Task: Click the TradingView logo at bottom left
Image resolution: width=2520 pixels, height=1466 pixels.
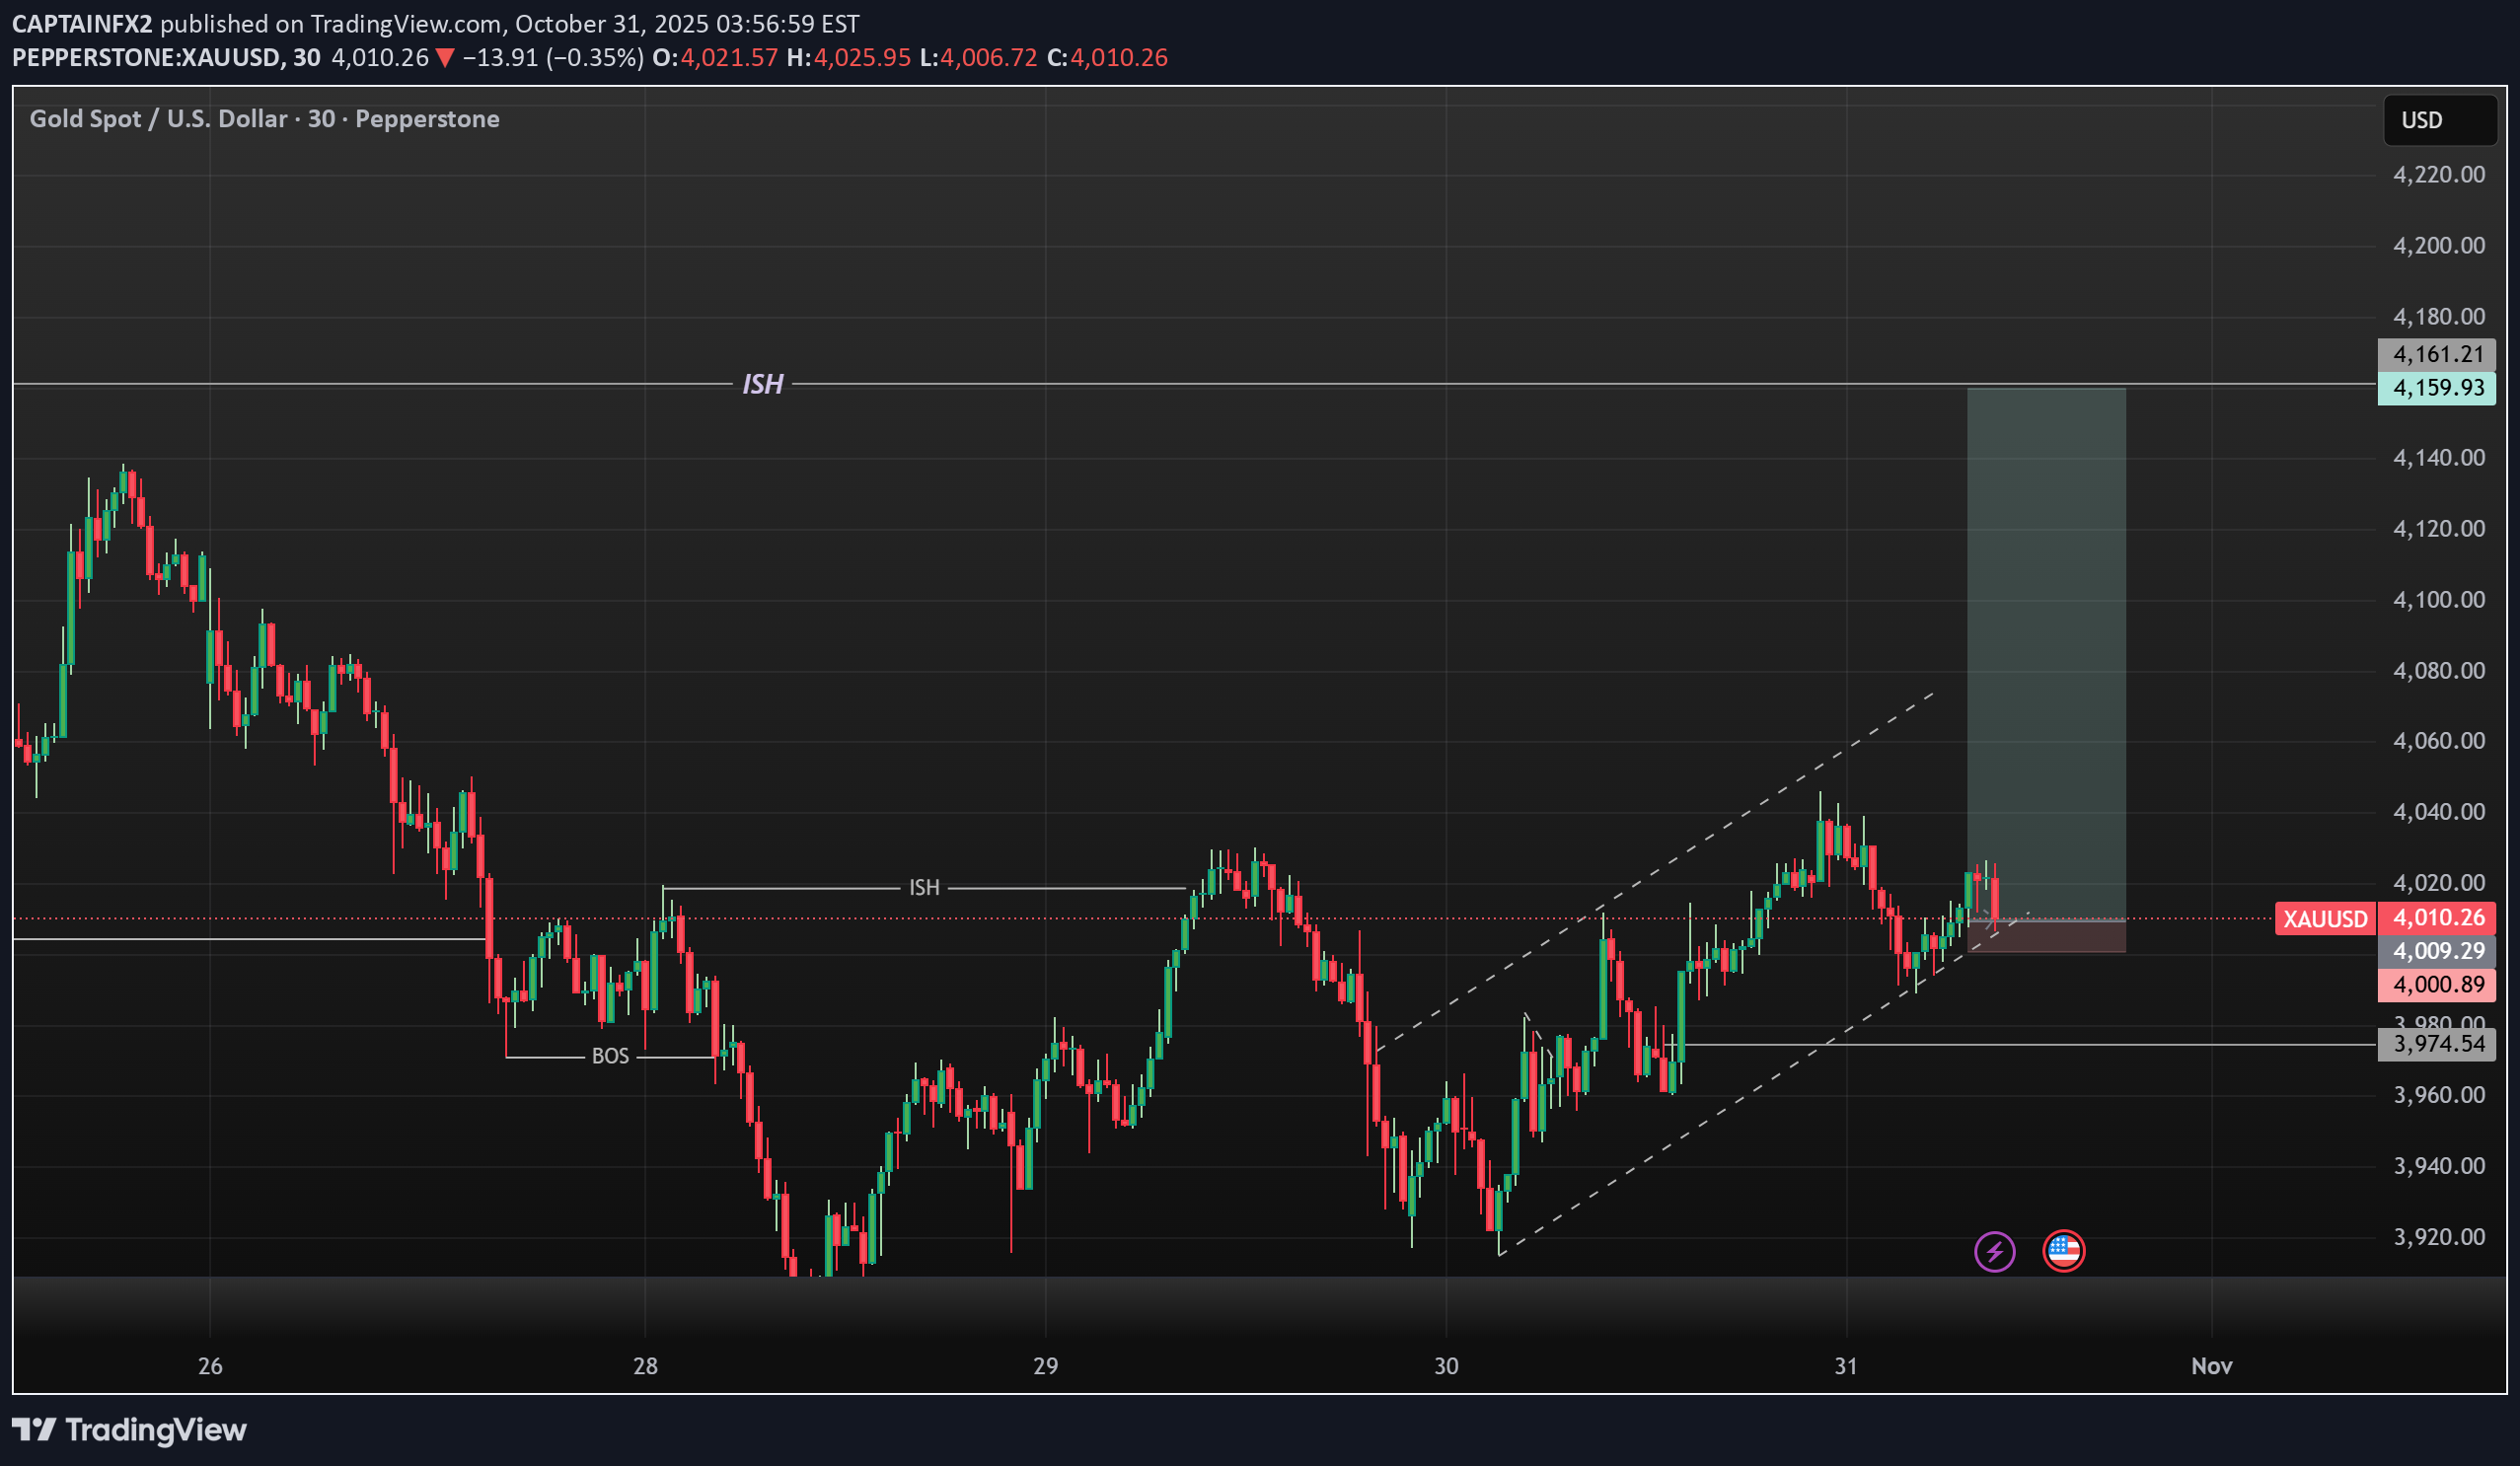Action: pos(129,1429)
